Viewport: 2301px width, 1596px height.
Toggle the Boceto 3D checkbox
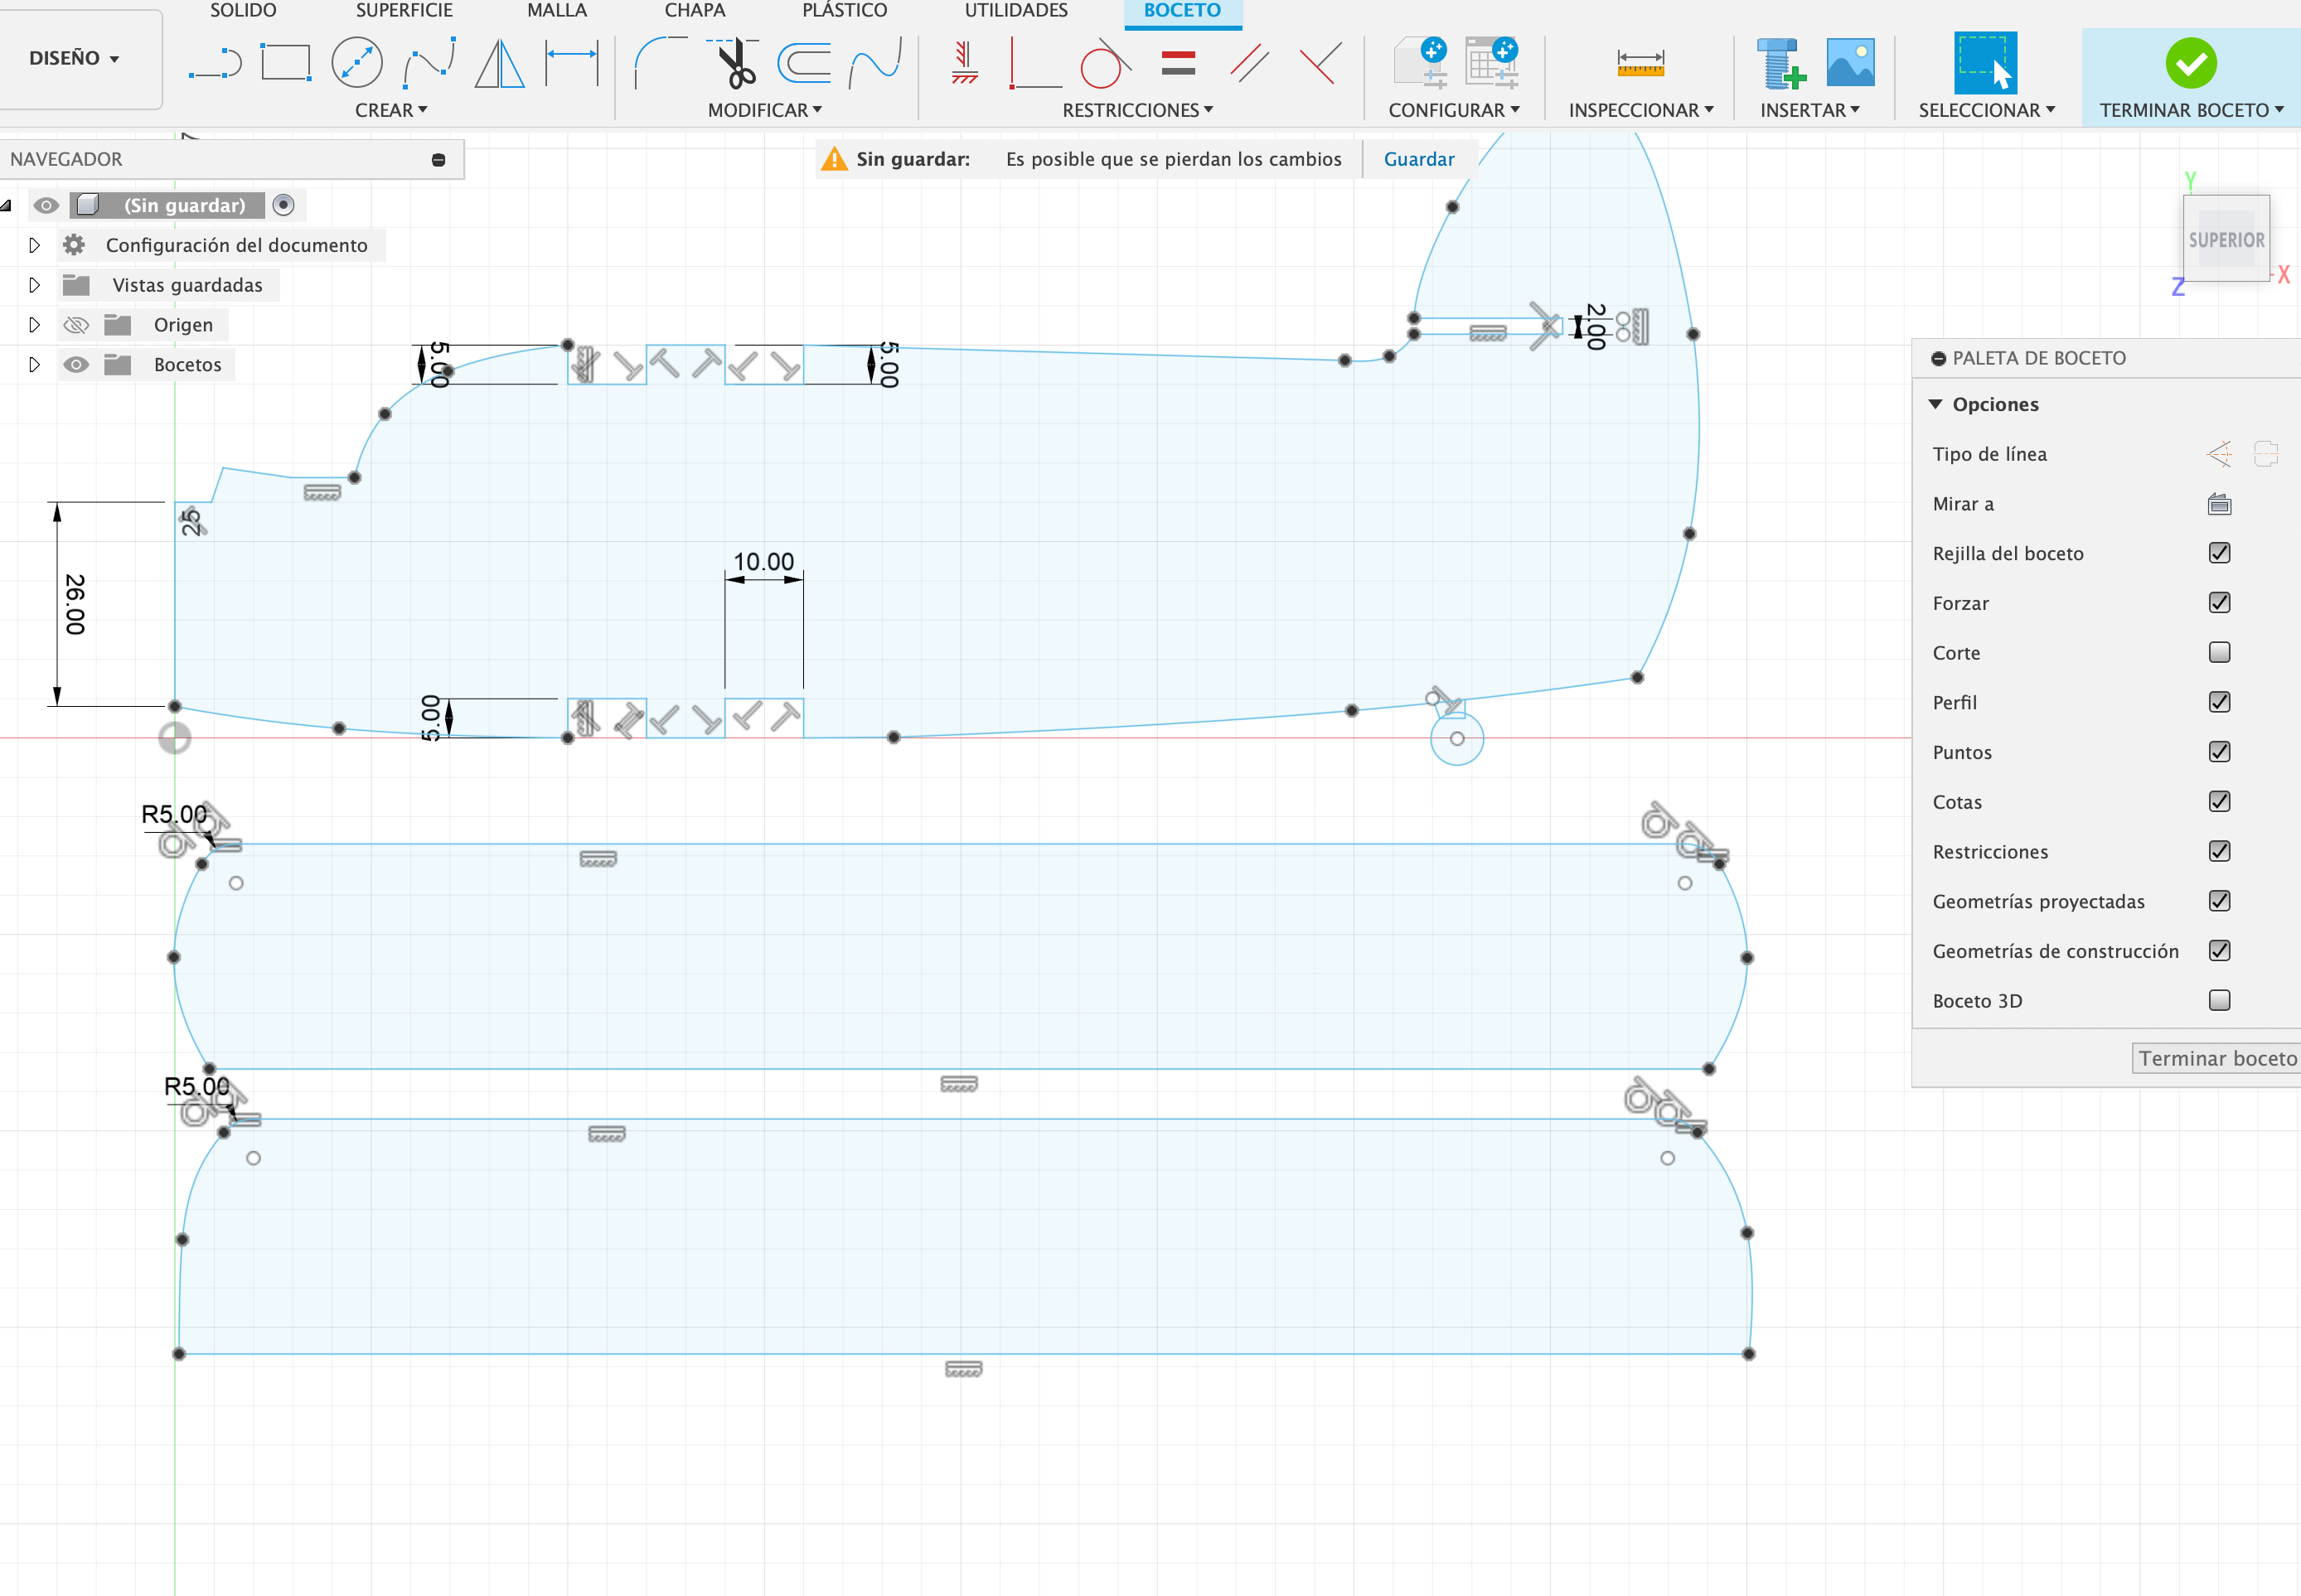2219,1000
